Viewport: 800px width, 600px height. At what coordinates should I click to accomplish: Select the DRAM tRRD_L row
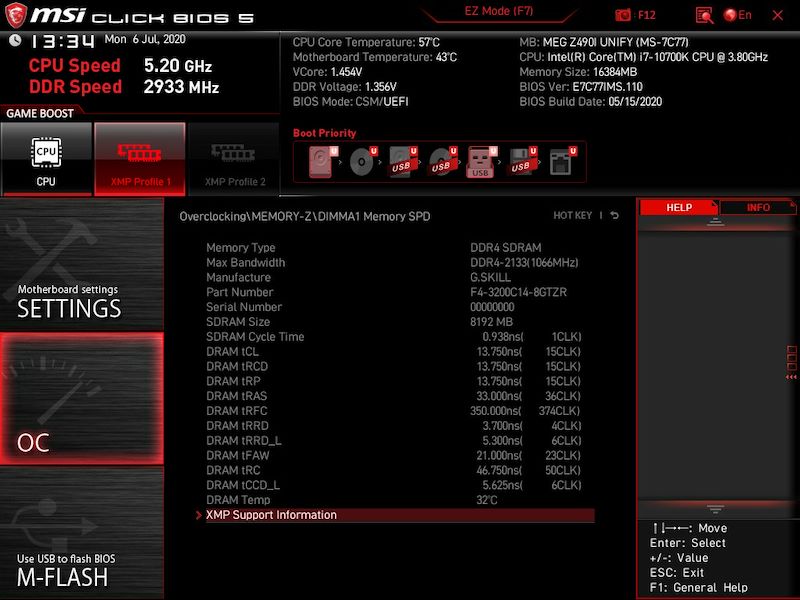(x=400, y=440)
